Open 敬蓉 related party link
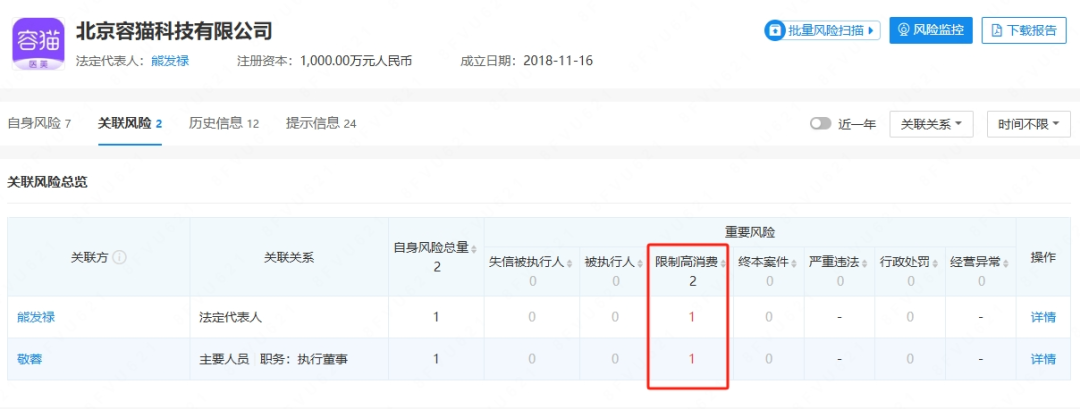The image size is (1080, 409). [x=30, y=359]
